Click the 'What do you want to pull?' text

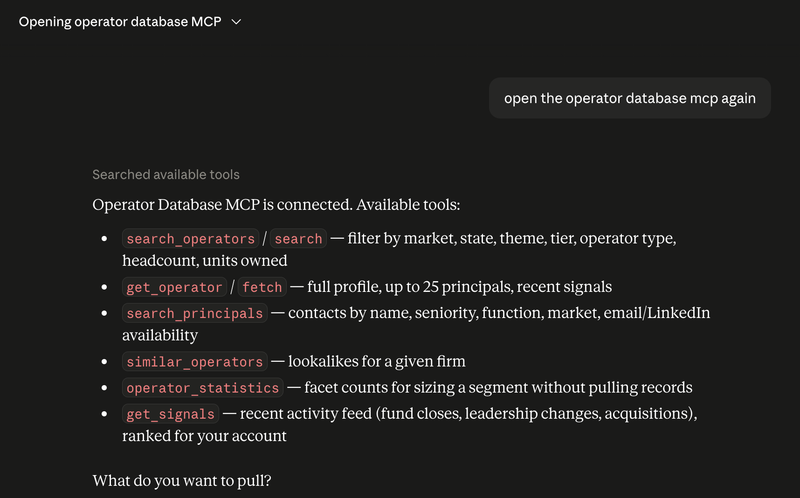182,481
